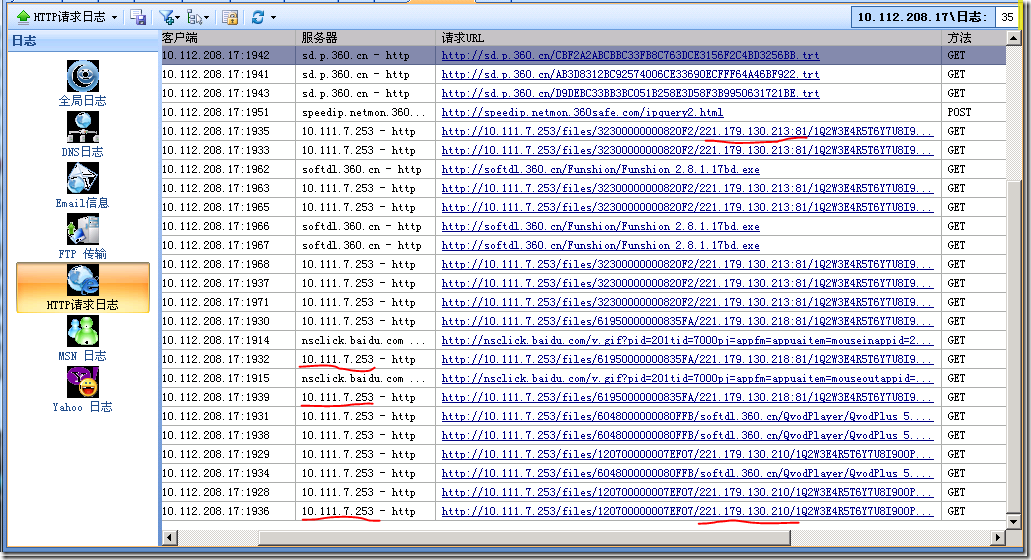Click the horizontal scrollbar thumb
The image size is (1031, 560).
click(524, 538)
